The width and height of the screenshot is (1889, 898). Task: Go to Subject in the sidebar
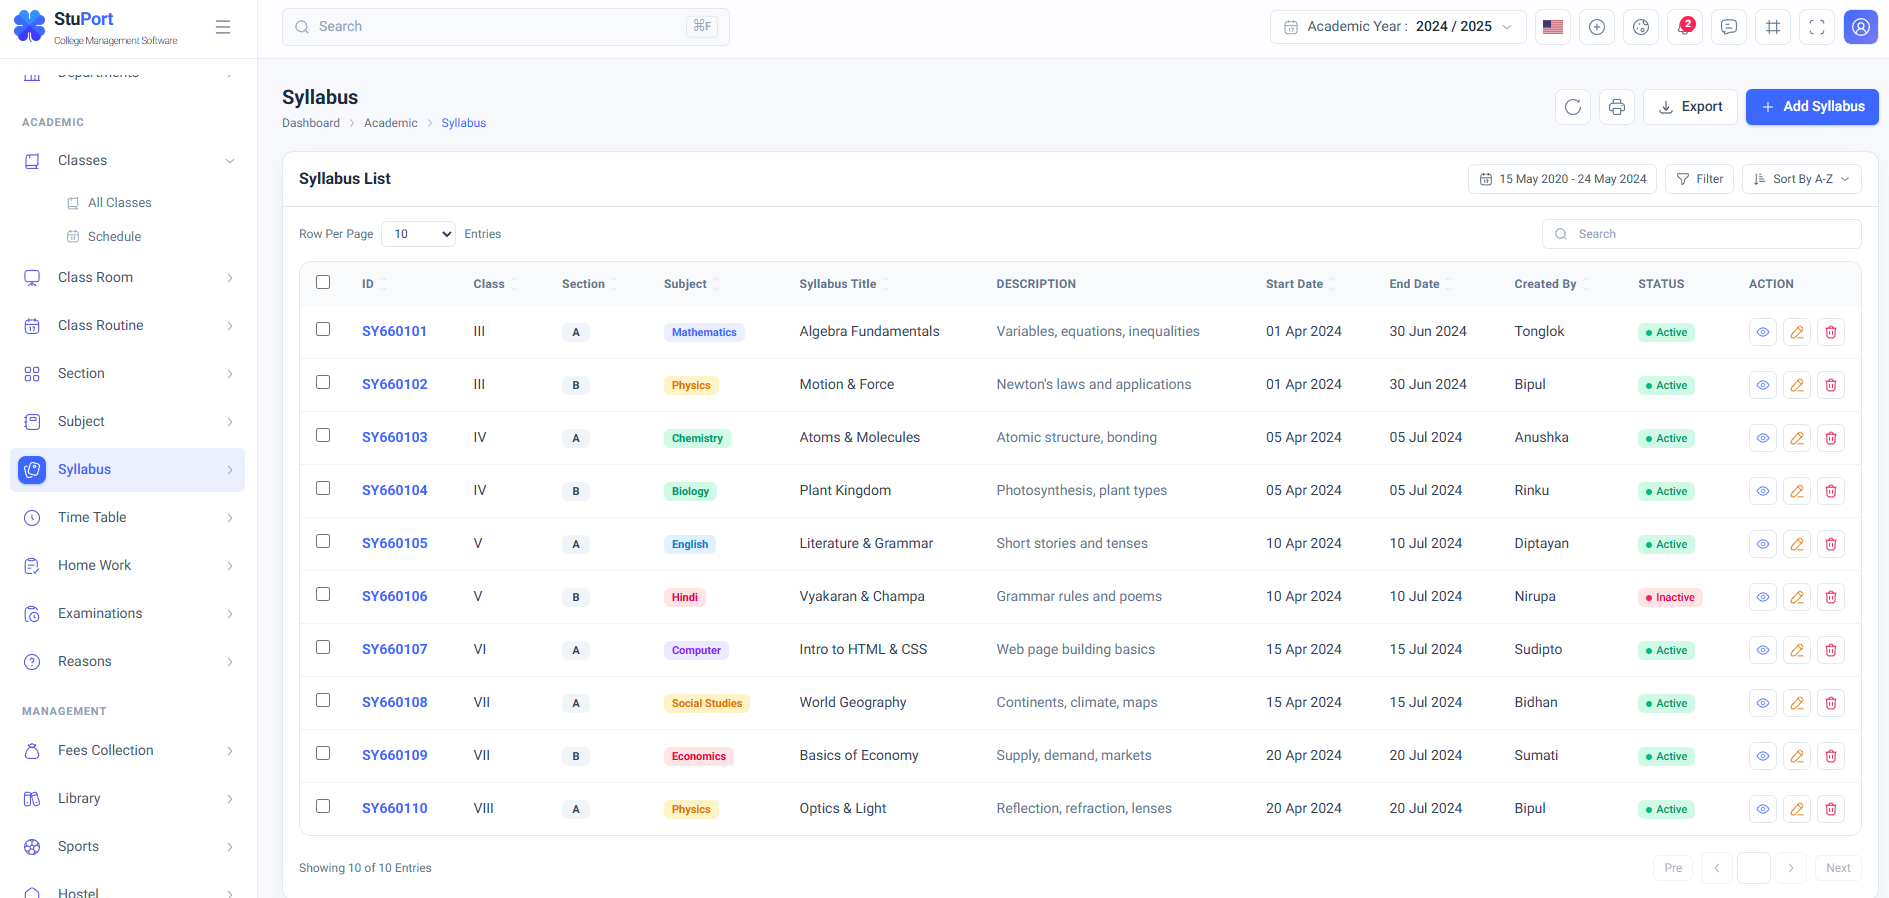[127, 422]
